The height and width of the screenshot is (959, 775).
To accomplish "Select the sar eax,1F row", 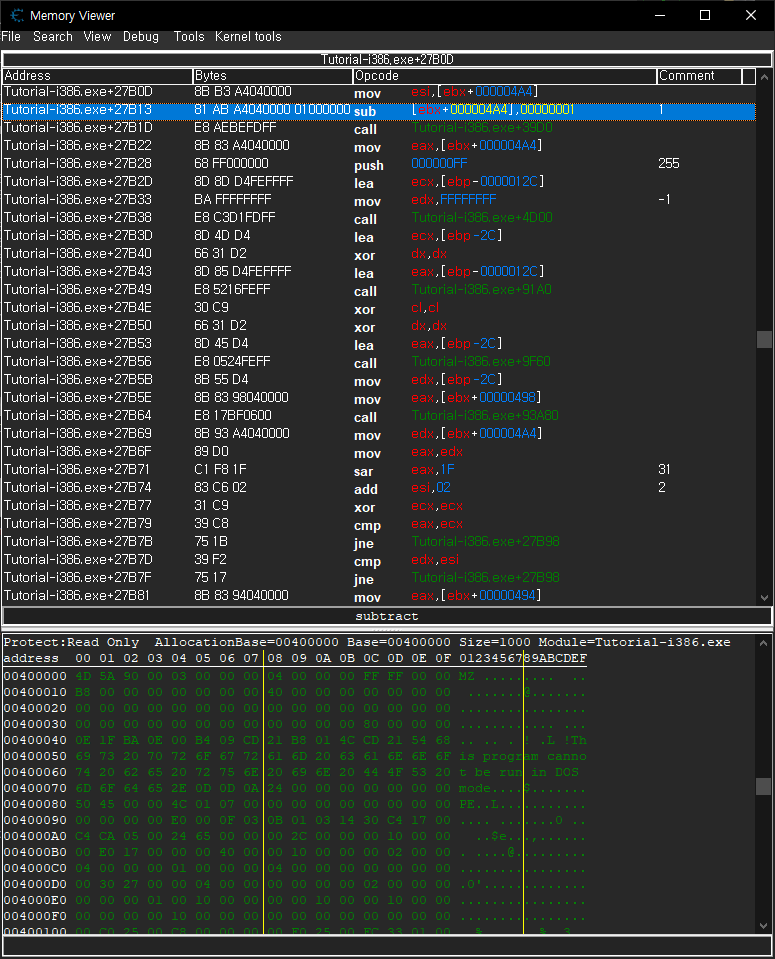I will [379, 470].
